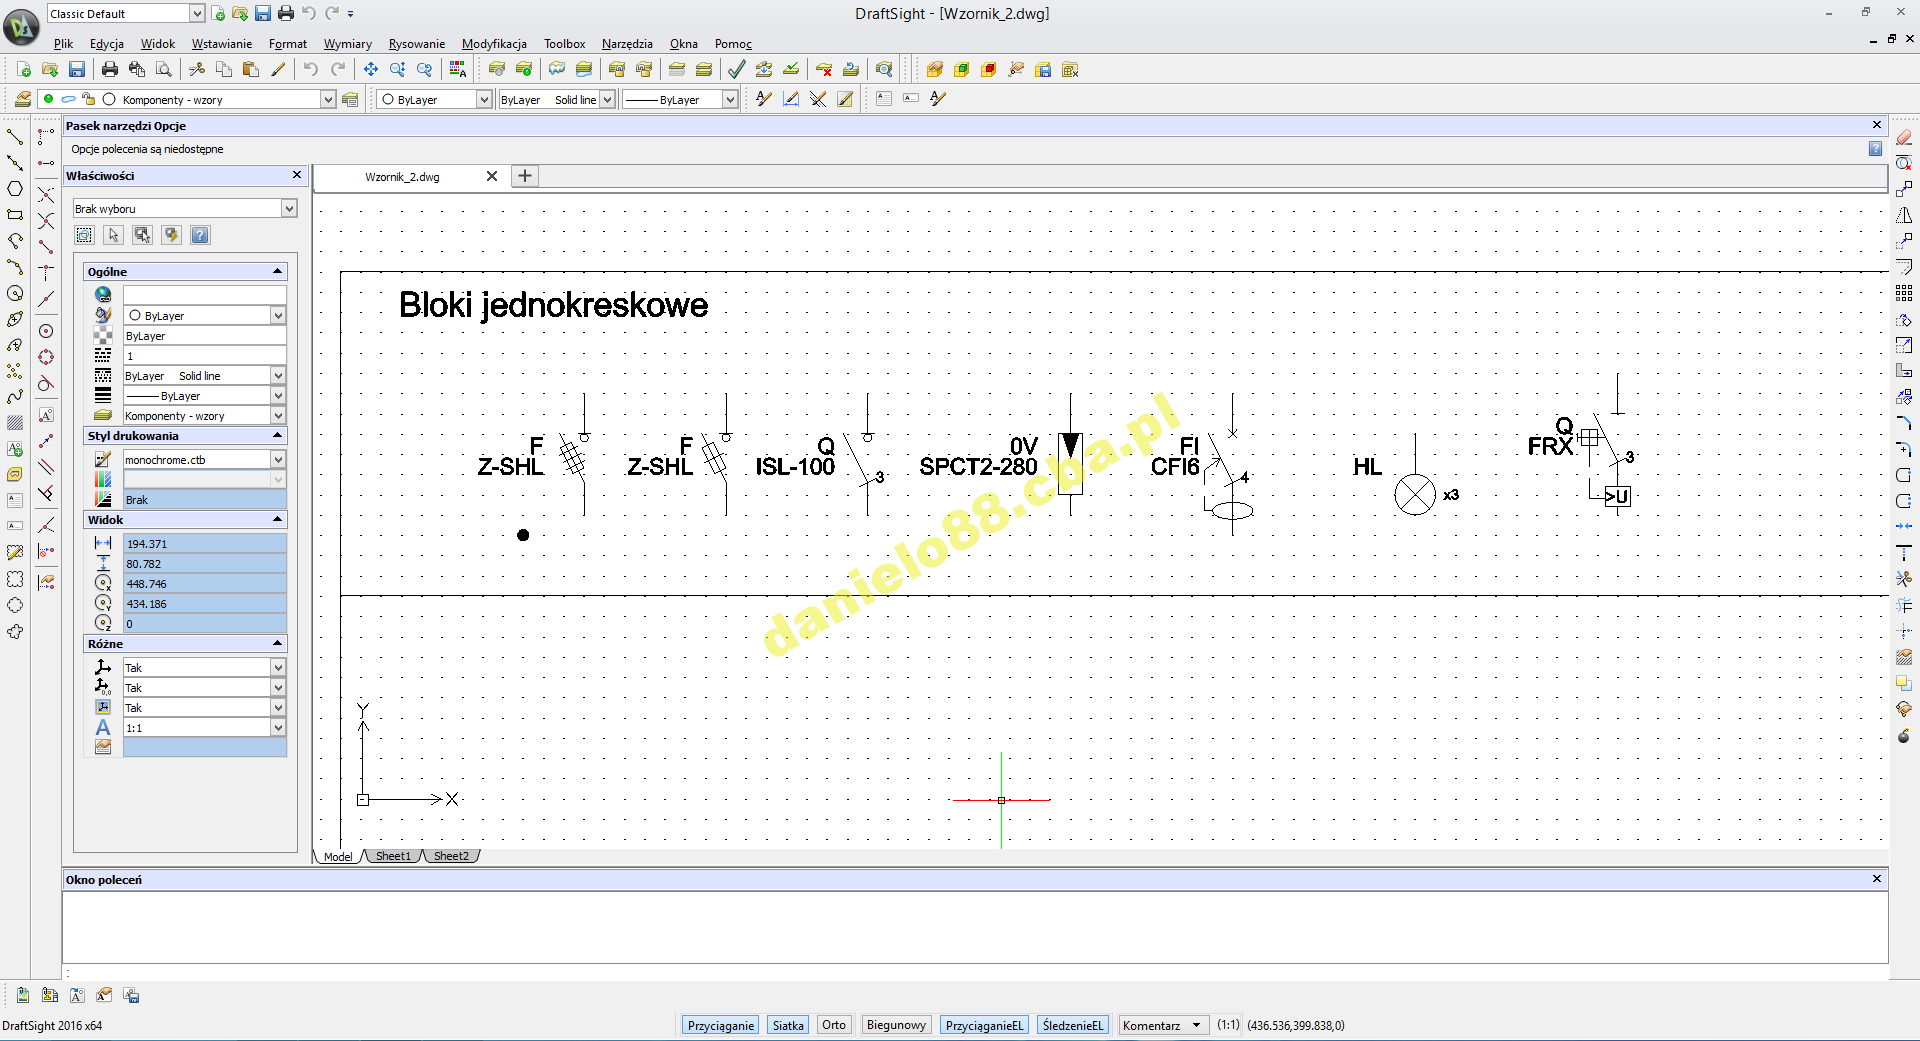
Task: Collapse the Ogólne section
Action: pos(278,271)
